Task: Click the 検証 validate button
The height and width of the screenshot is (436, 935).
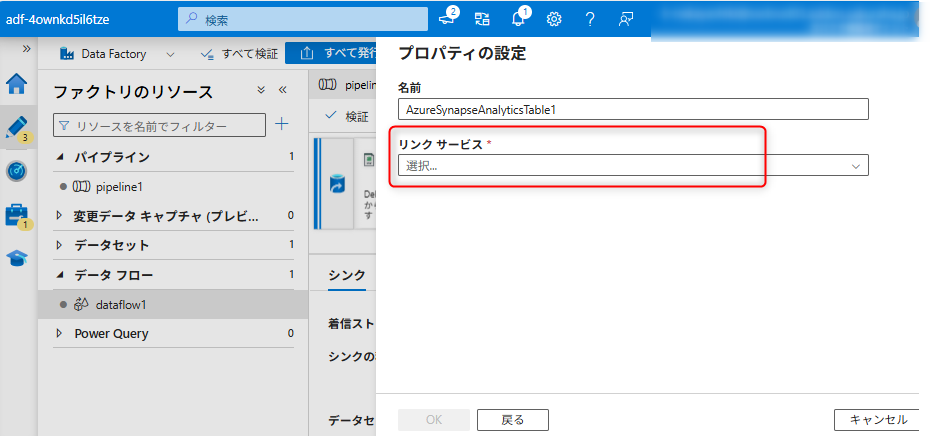Action: click(346, 116)
